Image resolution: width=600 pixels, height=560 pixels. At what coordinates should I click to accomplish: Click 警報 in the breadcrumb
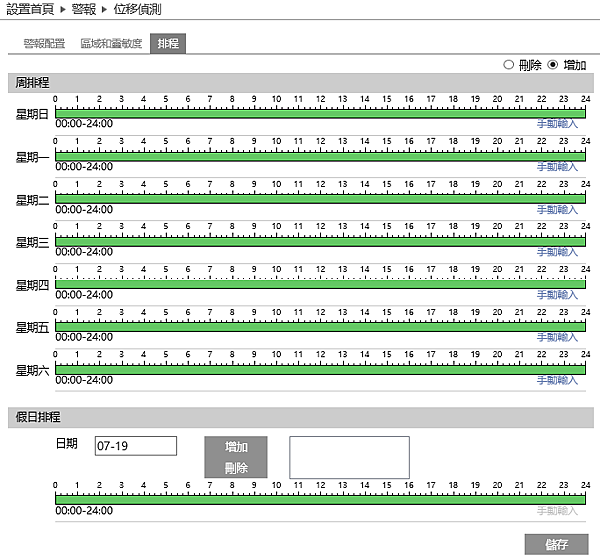click(x=84, y=9)
